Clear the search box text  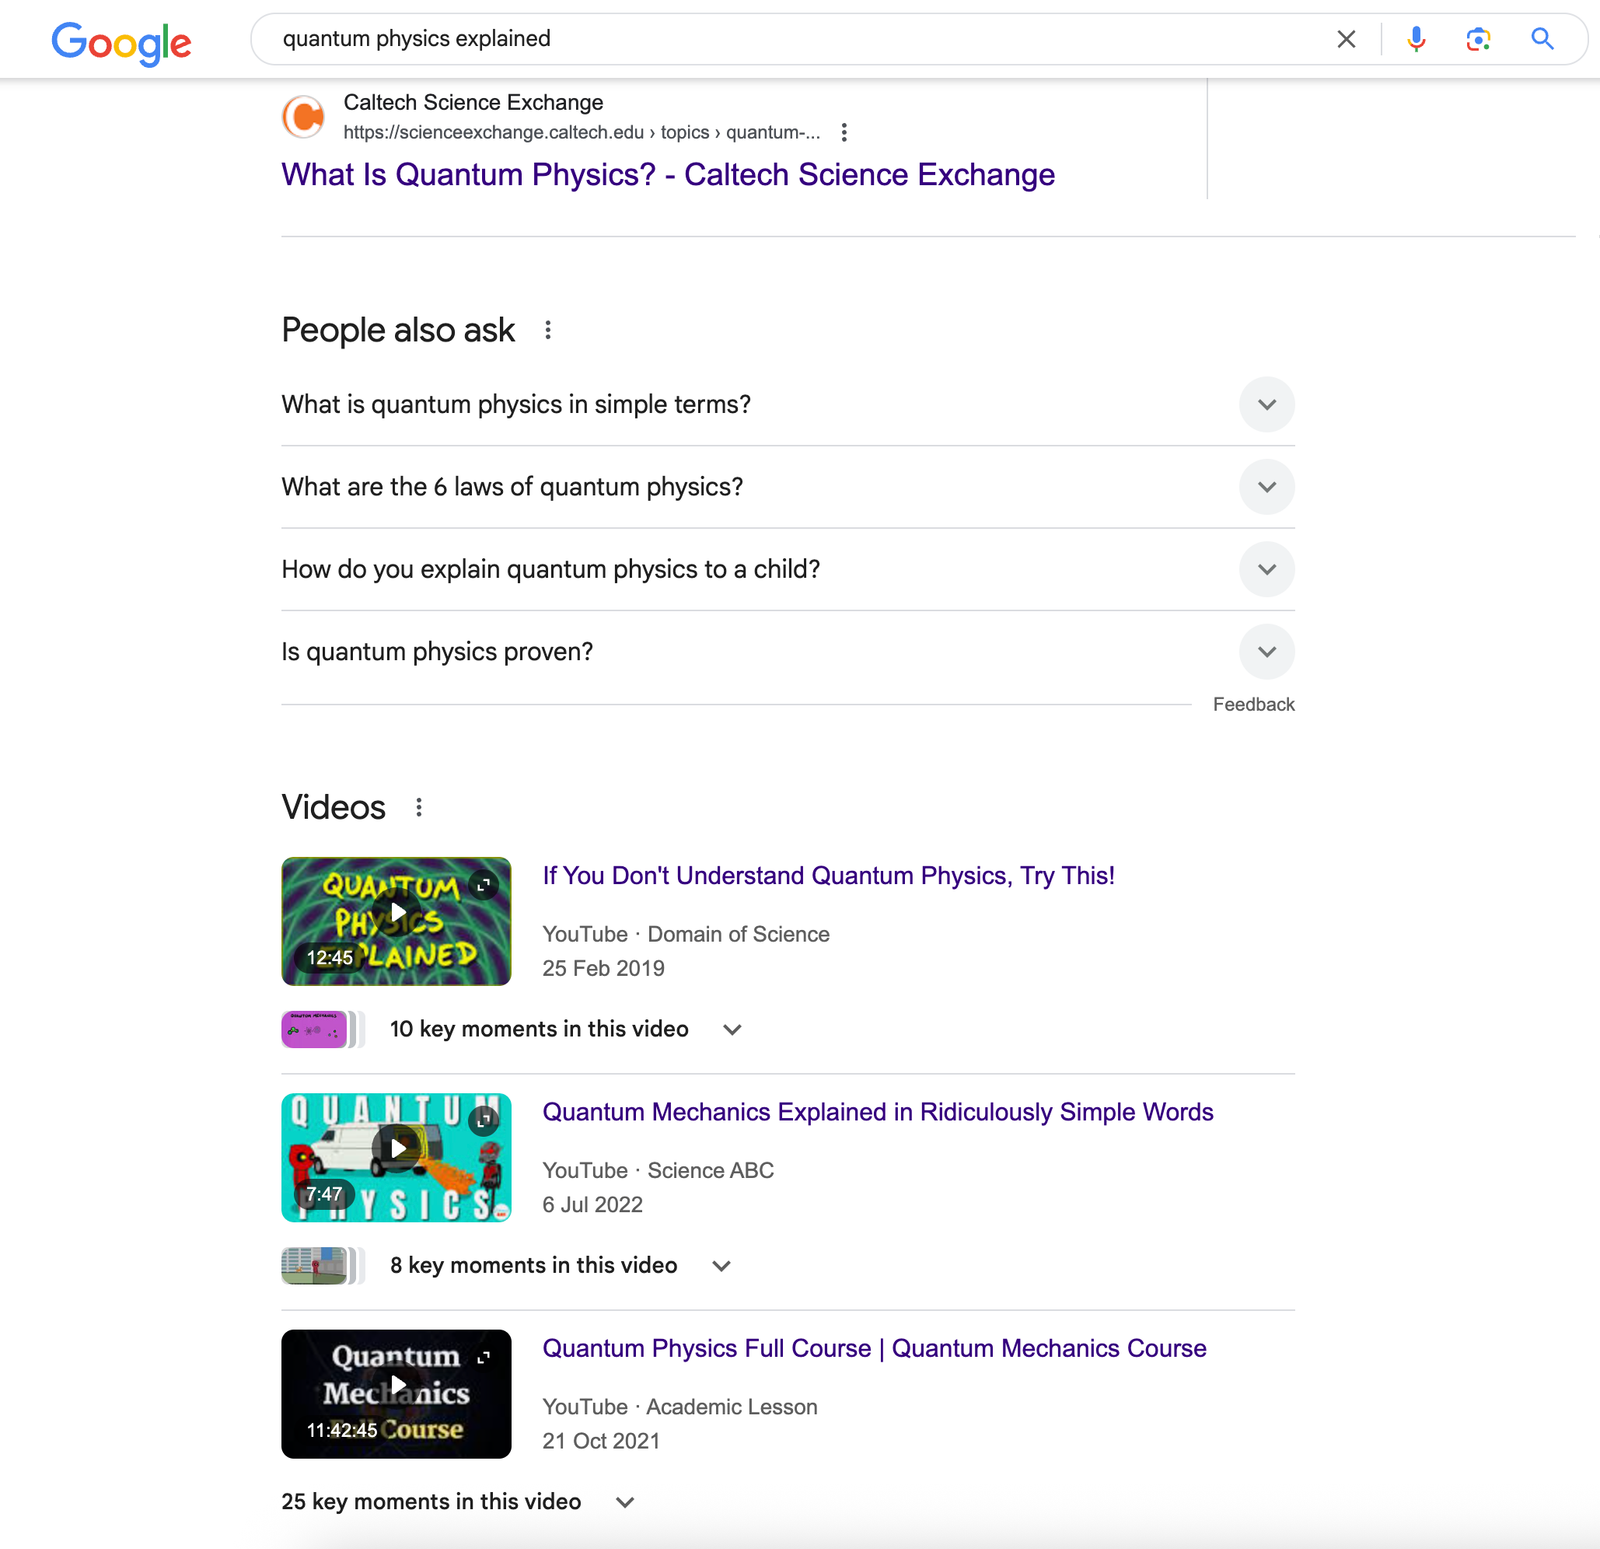point(1346,39)
